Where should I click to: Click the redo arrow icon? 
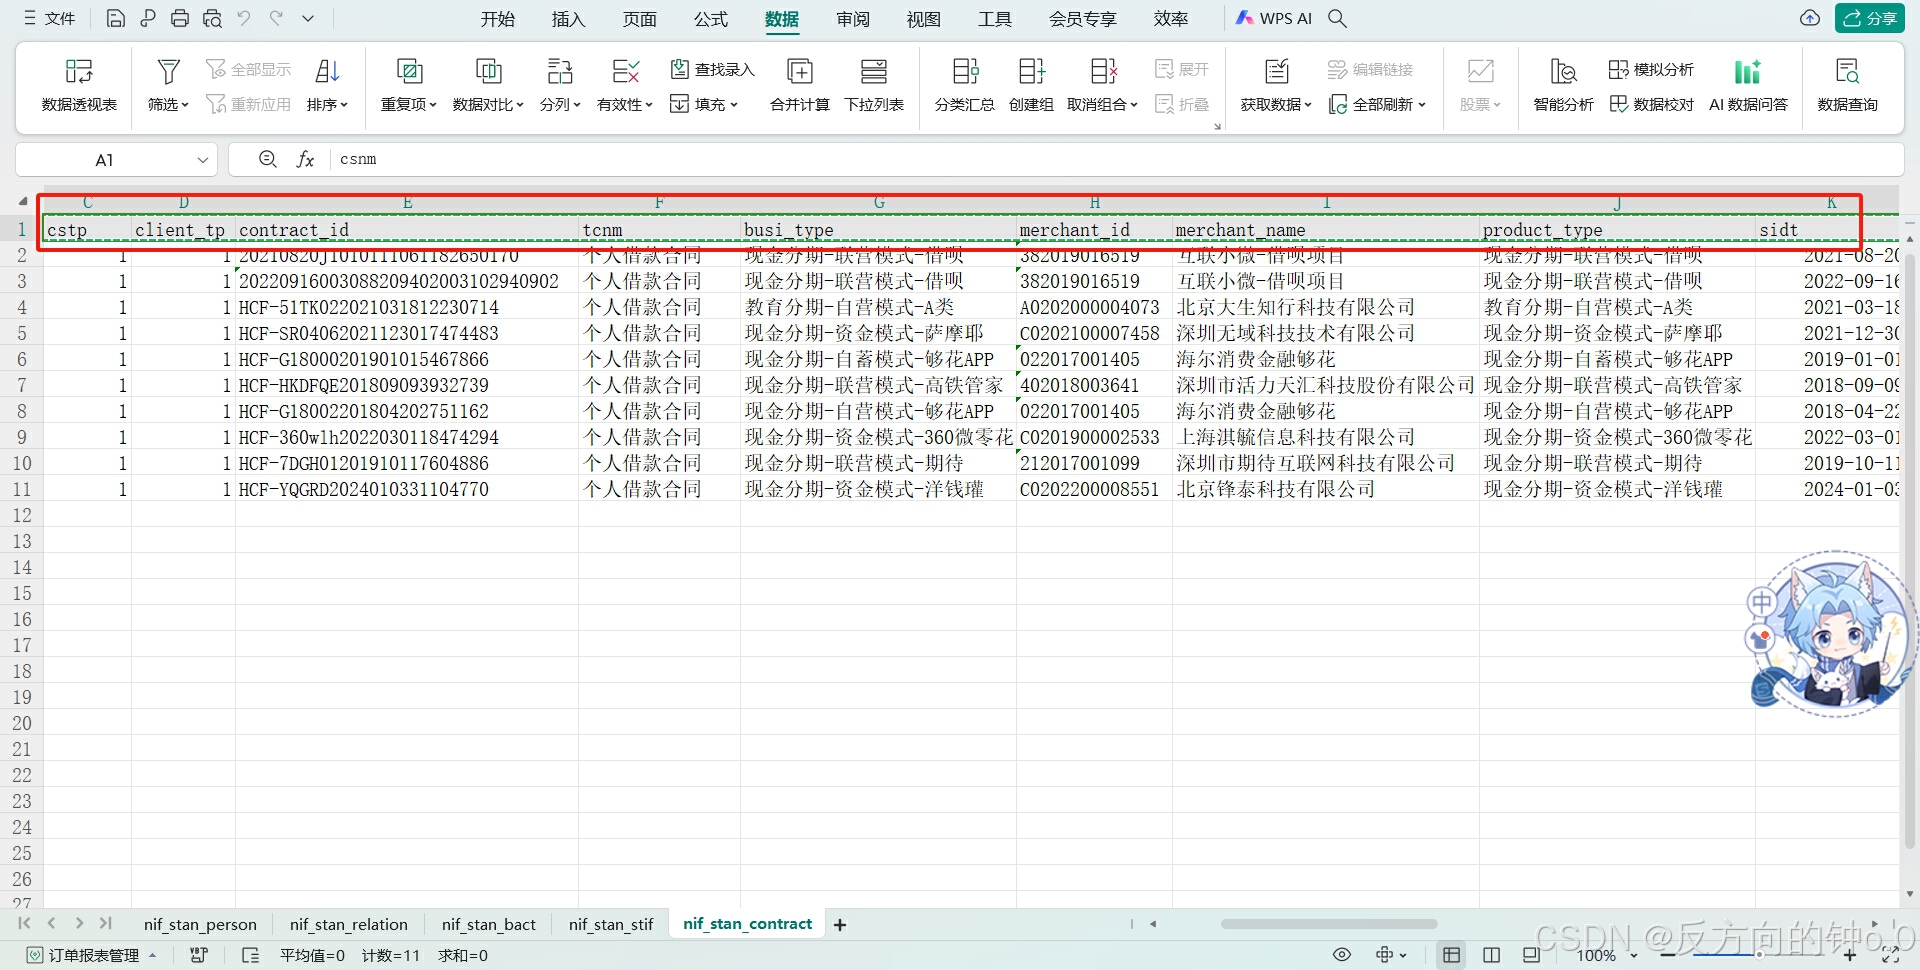[276, 18]
